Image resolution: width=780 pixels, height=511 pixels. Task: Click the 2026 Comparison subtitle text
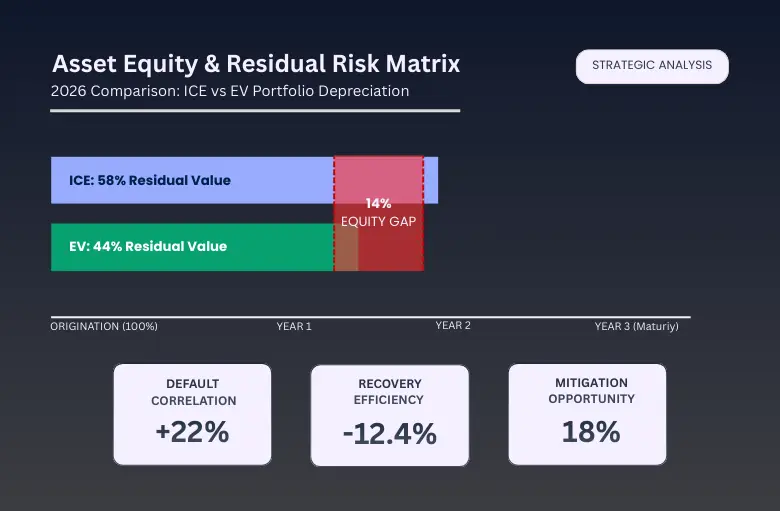[230, 91]
